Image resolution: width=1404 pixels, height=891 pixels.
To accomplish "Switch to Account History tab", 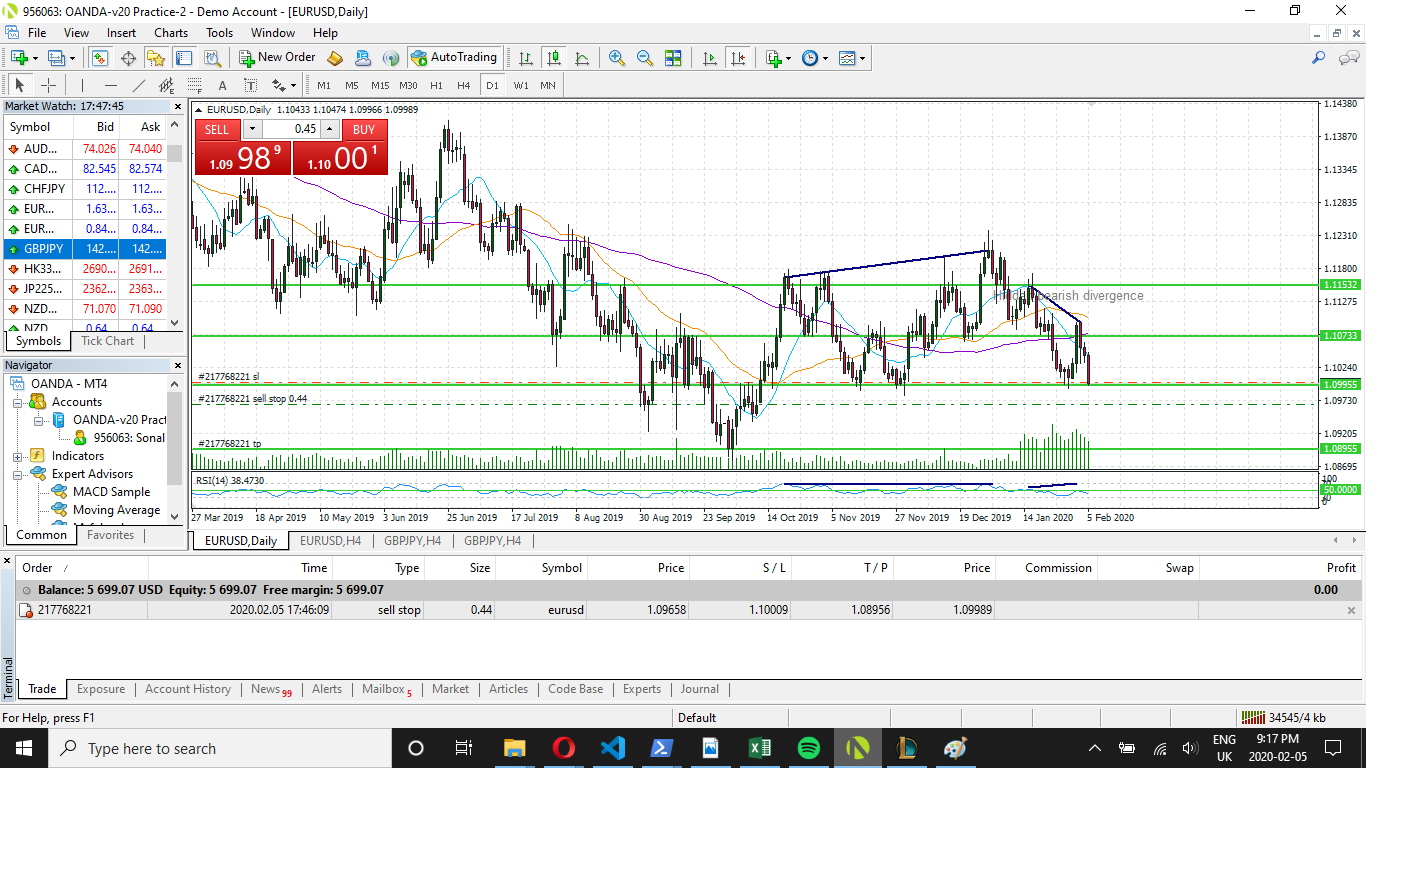I will (x=187, y=690).
